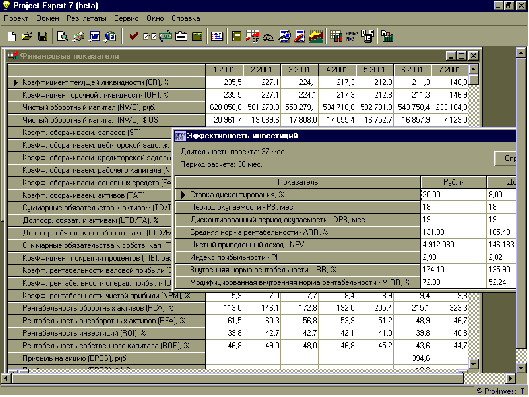
Task: Click the row pointer arrow beside Ставка дисконтирования
Action: click(x=183, y=195)
